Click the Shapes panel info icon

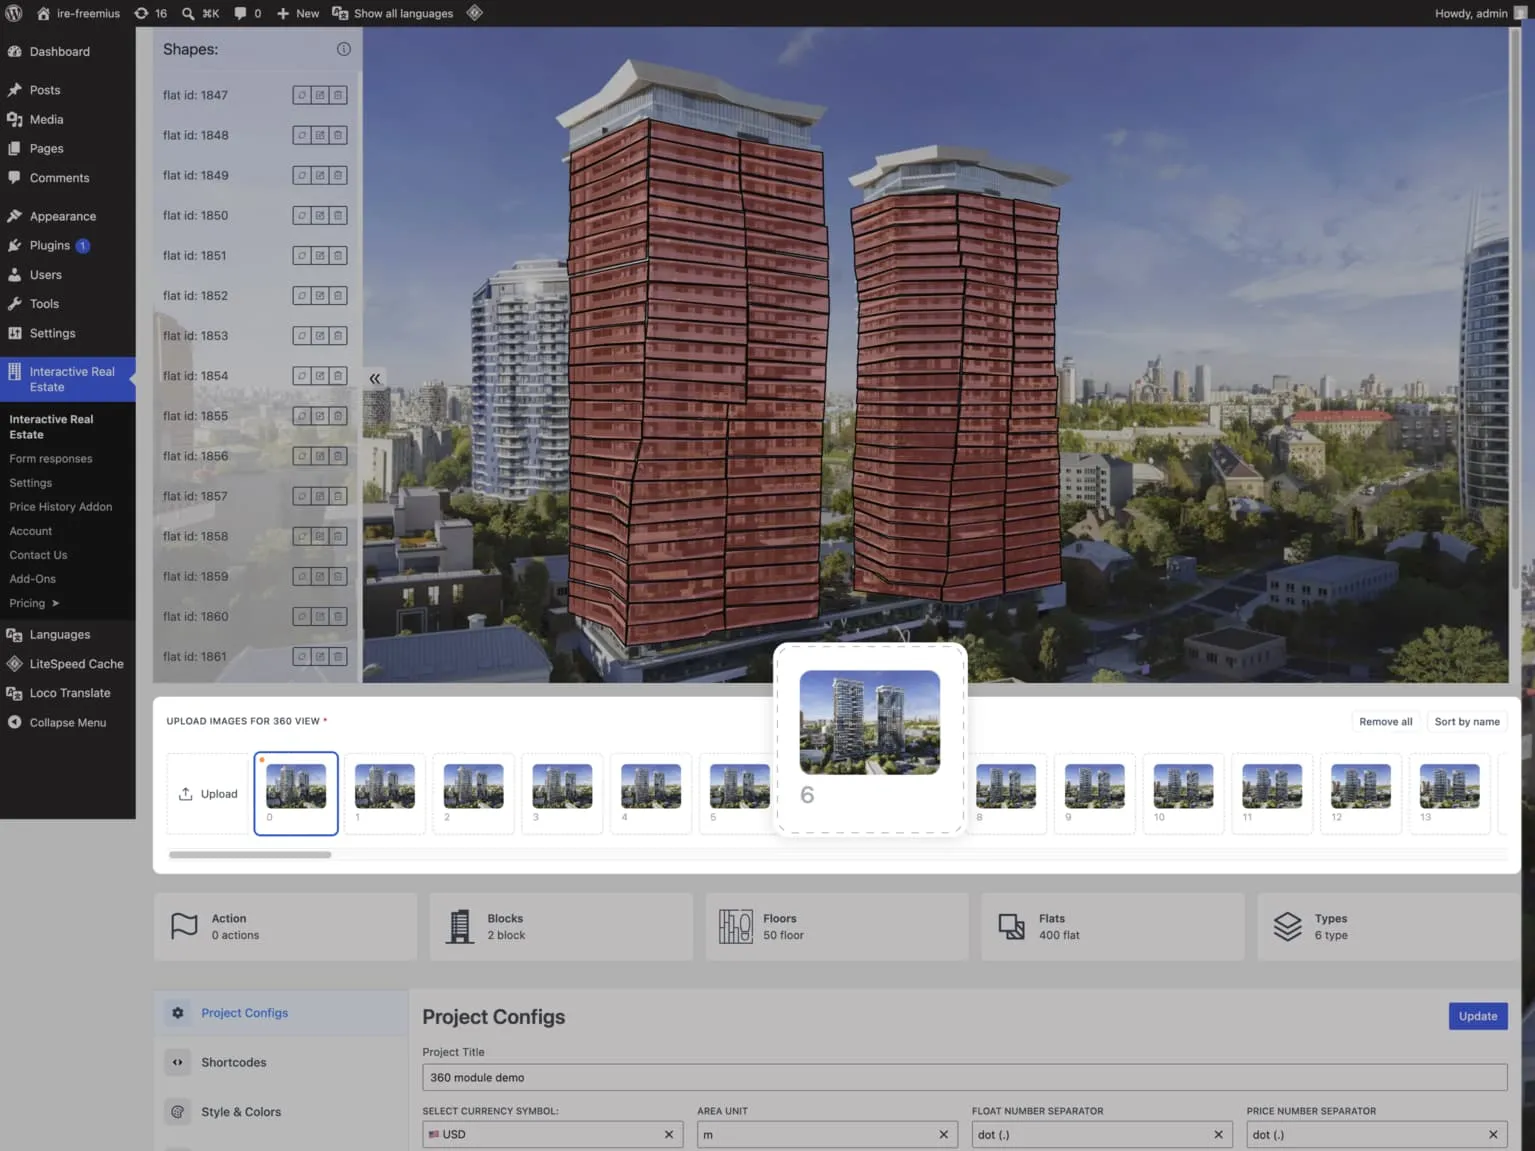pos(344,49)
